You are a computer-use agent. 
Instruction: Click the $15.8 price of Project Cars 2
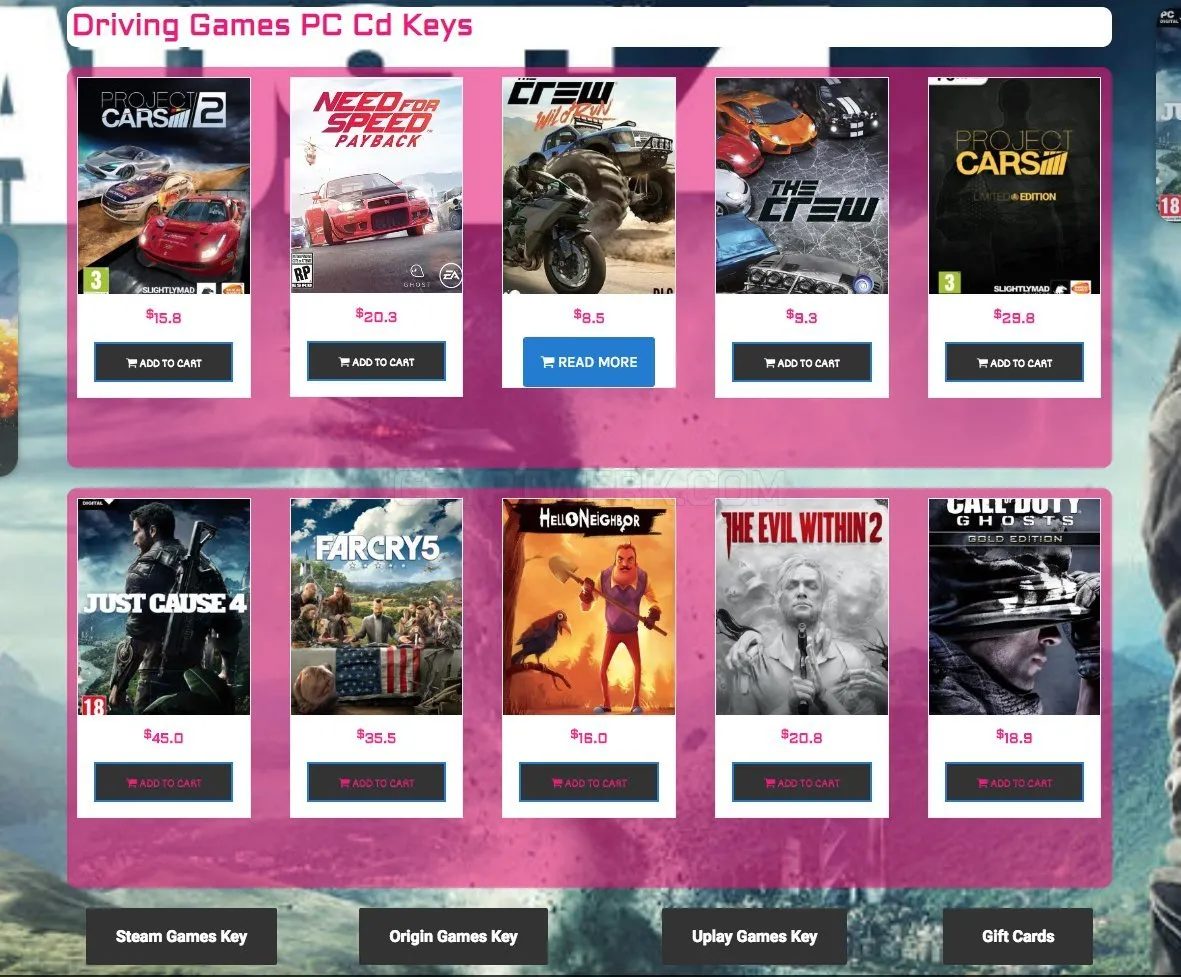pos(163,317)
